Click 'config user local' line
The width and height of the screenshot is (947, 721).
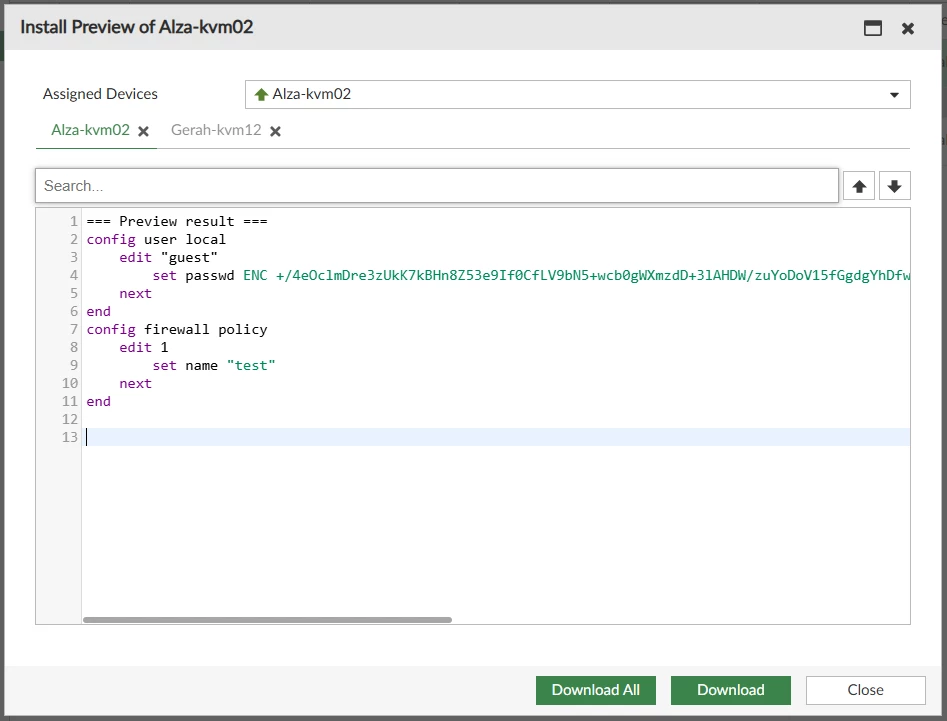point(156,240)
